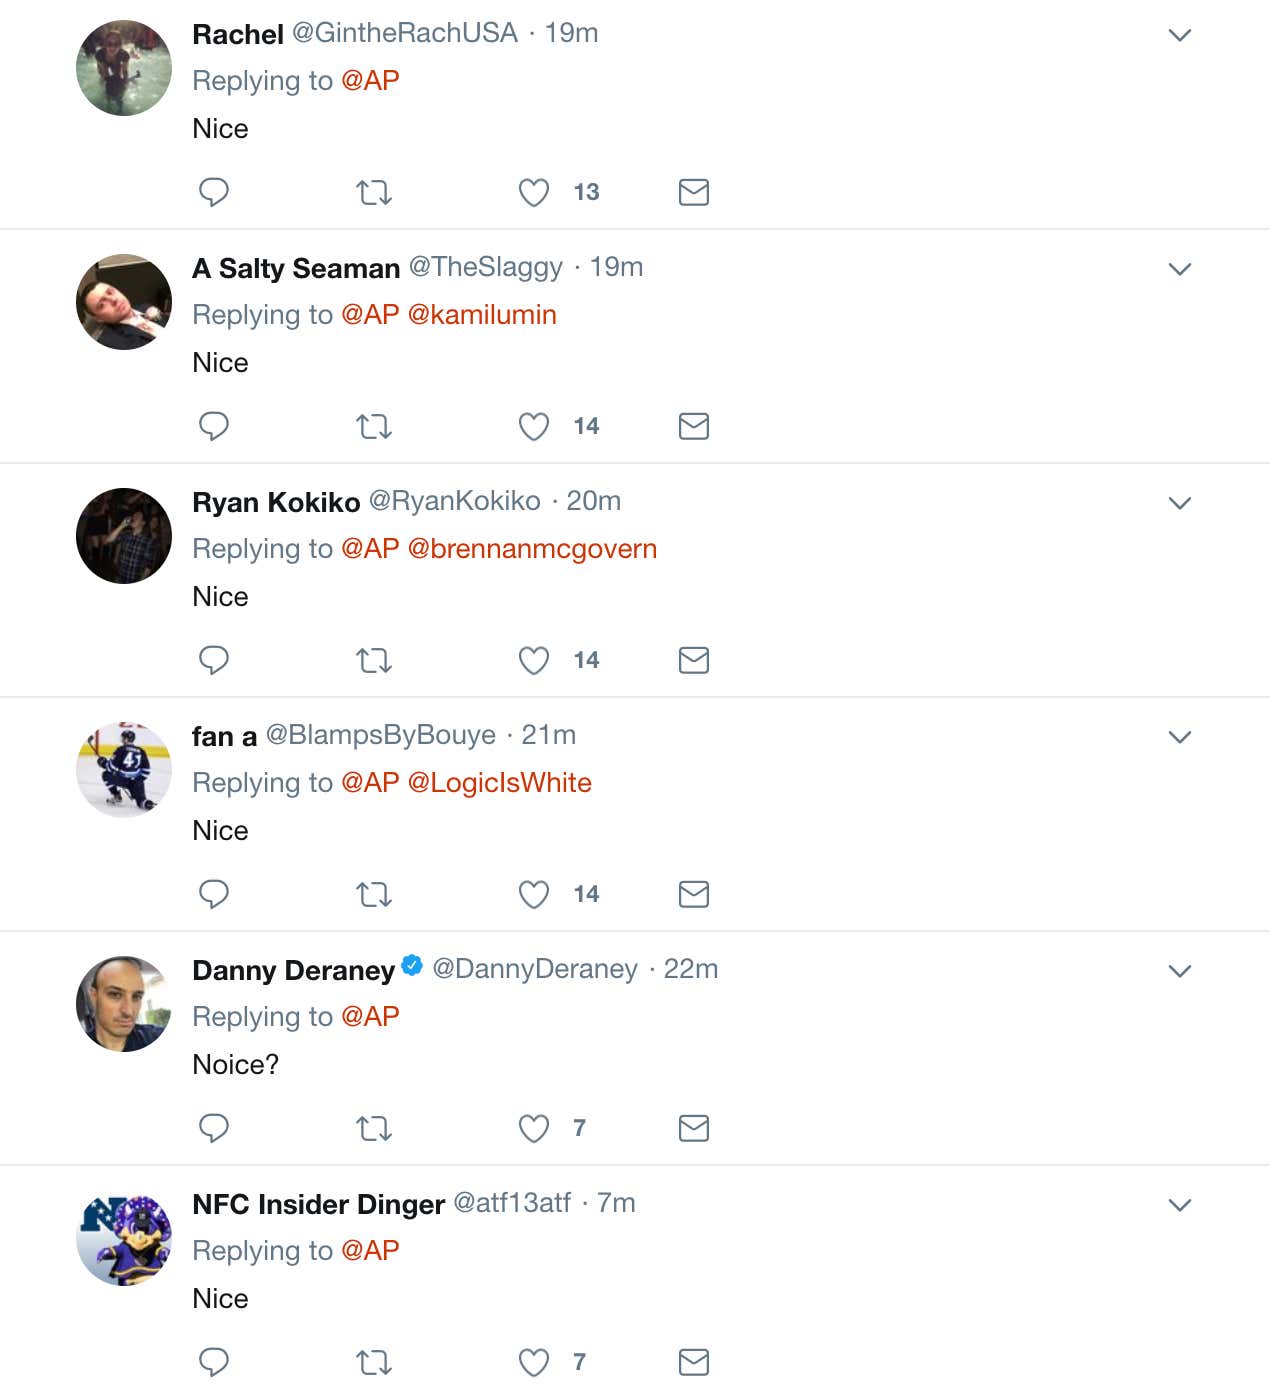This screenshot has width=1270, height=1392.
Task: Open the @kamilumin mention link
Action: (x=482, y=315)
